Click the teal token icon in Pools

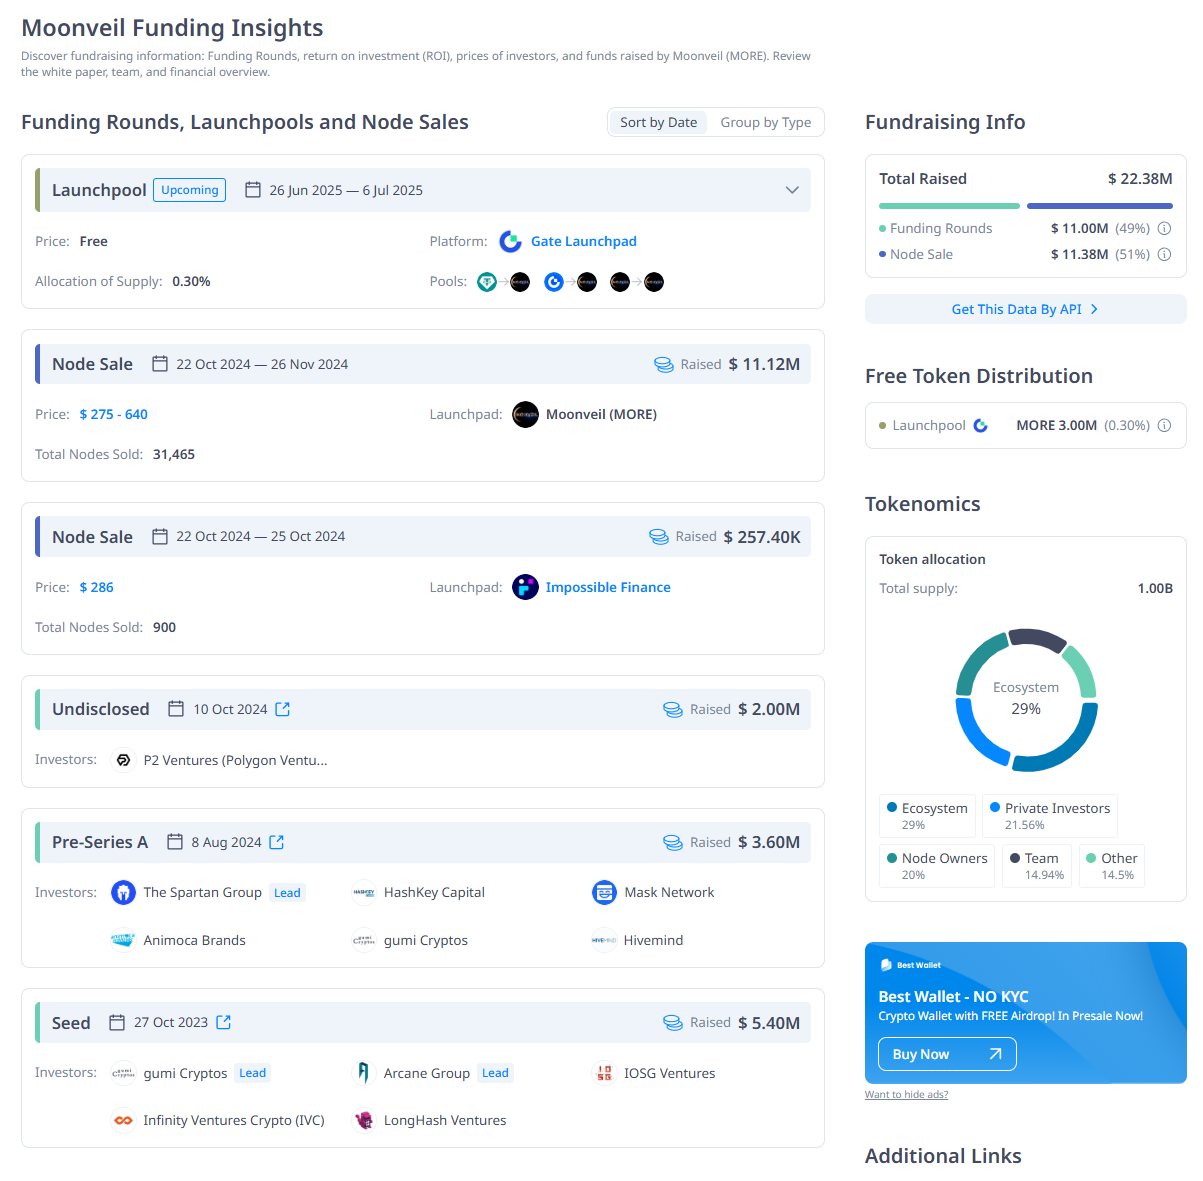487,282
